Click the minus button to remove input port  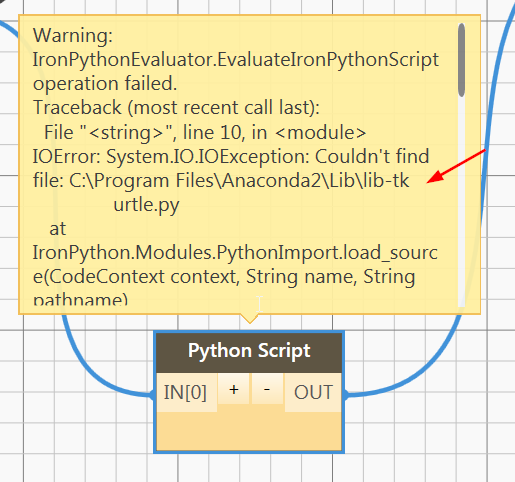click(267, 389)
